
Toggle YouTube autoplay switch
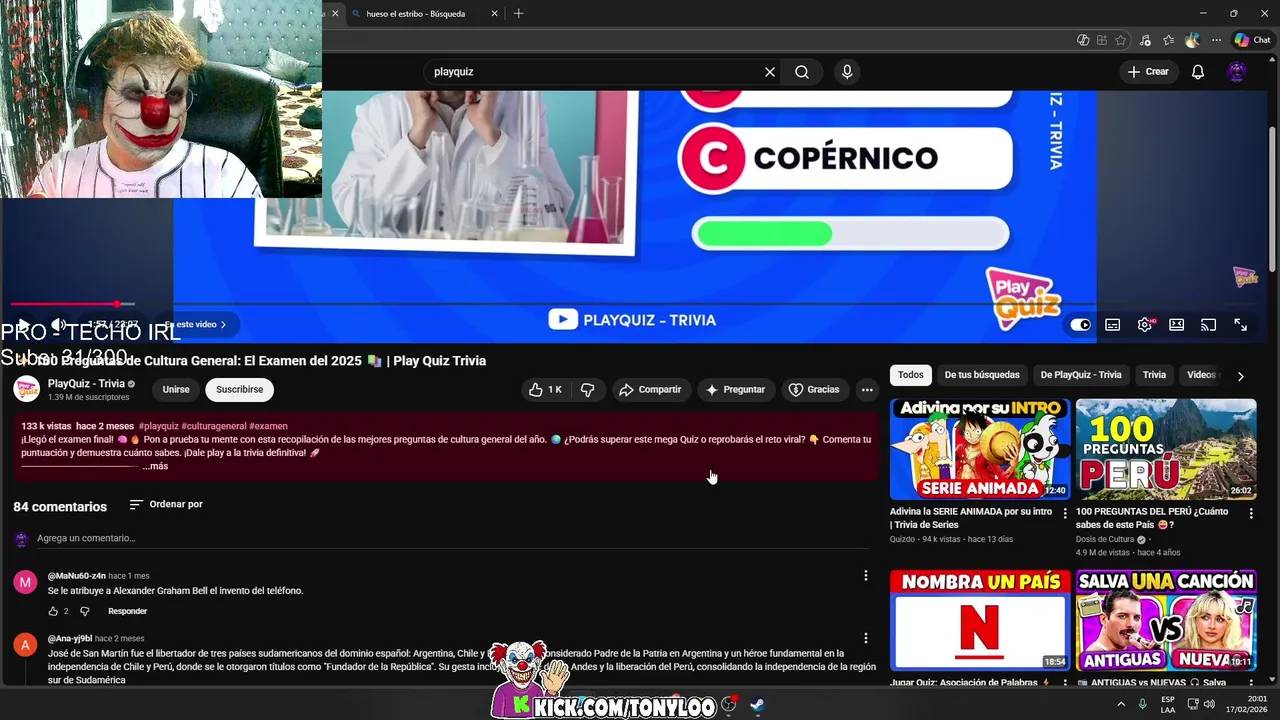(x=1080, y=325)
